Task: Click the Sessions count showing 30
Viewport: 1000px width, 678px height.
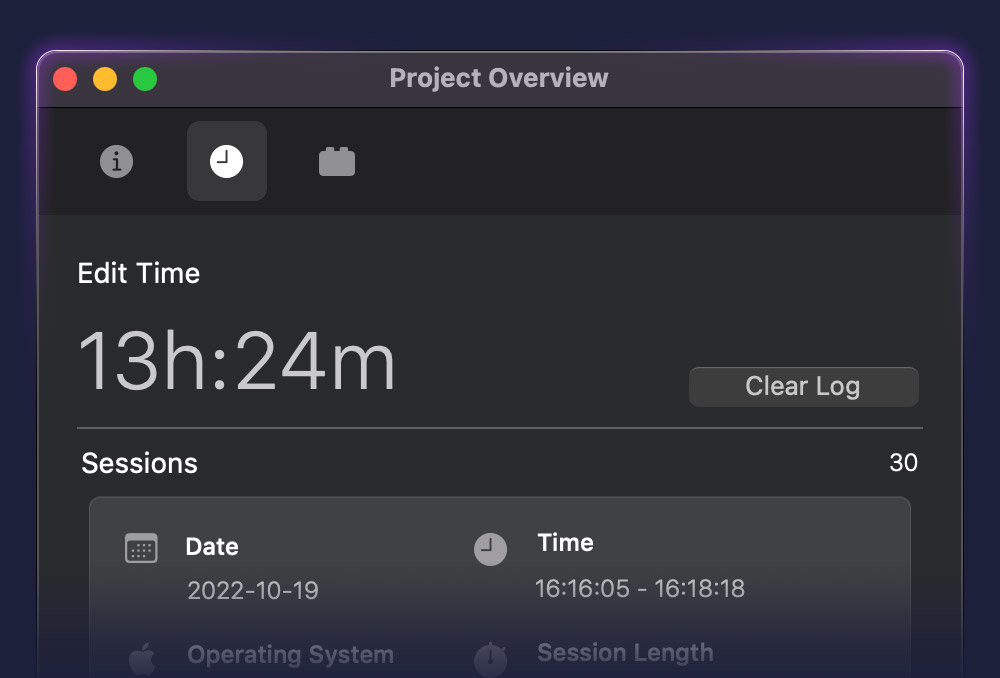Action: (904, 463)
